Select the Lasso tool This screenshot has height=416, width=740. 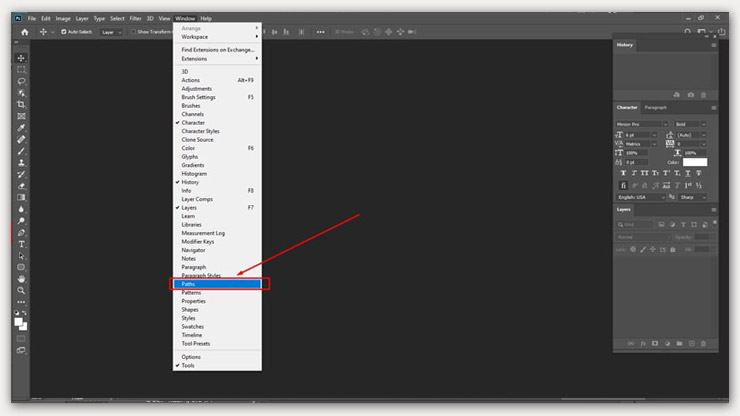21,80
